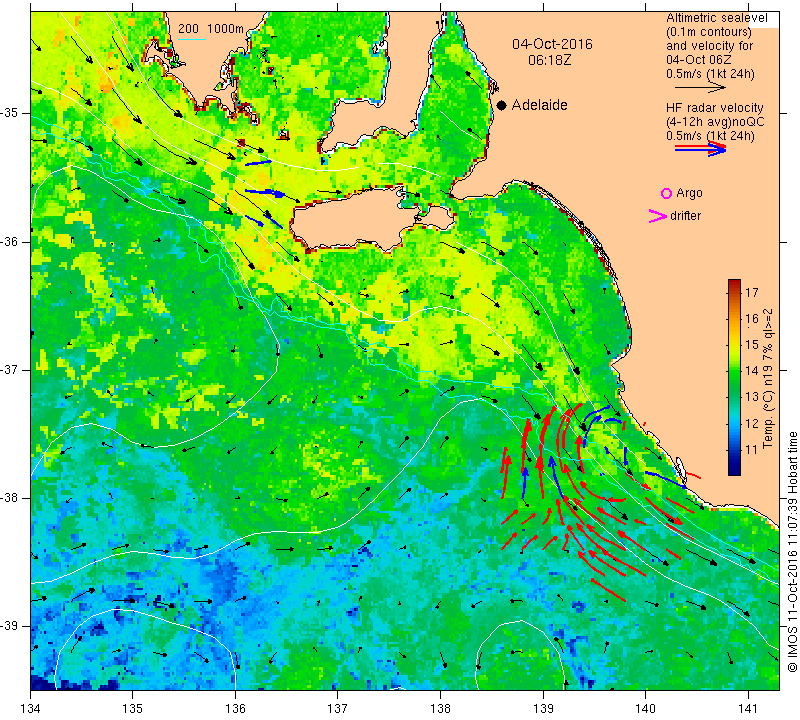This screenshot has height=720, width=800.
Task: Click the Adelaide label text
Action: click(x=539, y=105)
